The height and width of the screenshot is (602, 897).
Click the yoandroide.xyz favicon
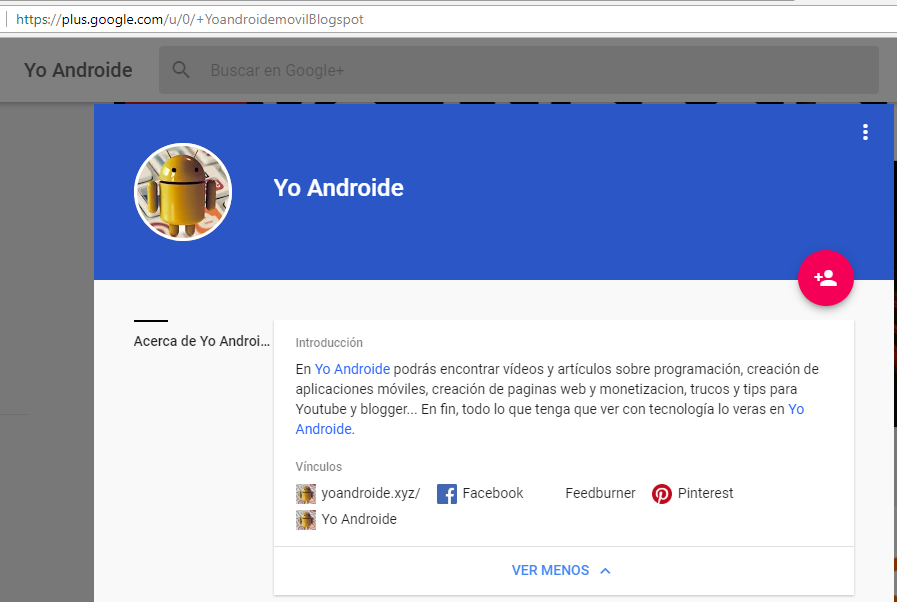pos(305,493)
